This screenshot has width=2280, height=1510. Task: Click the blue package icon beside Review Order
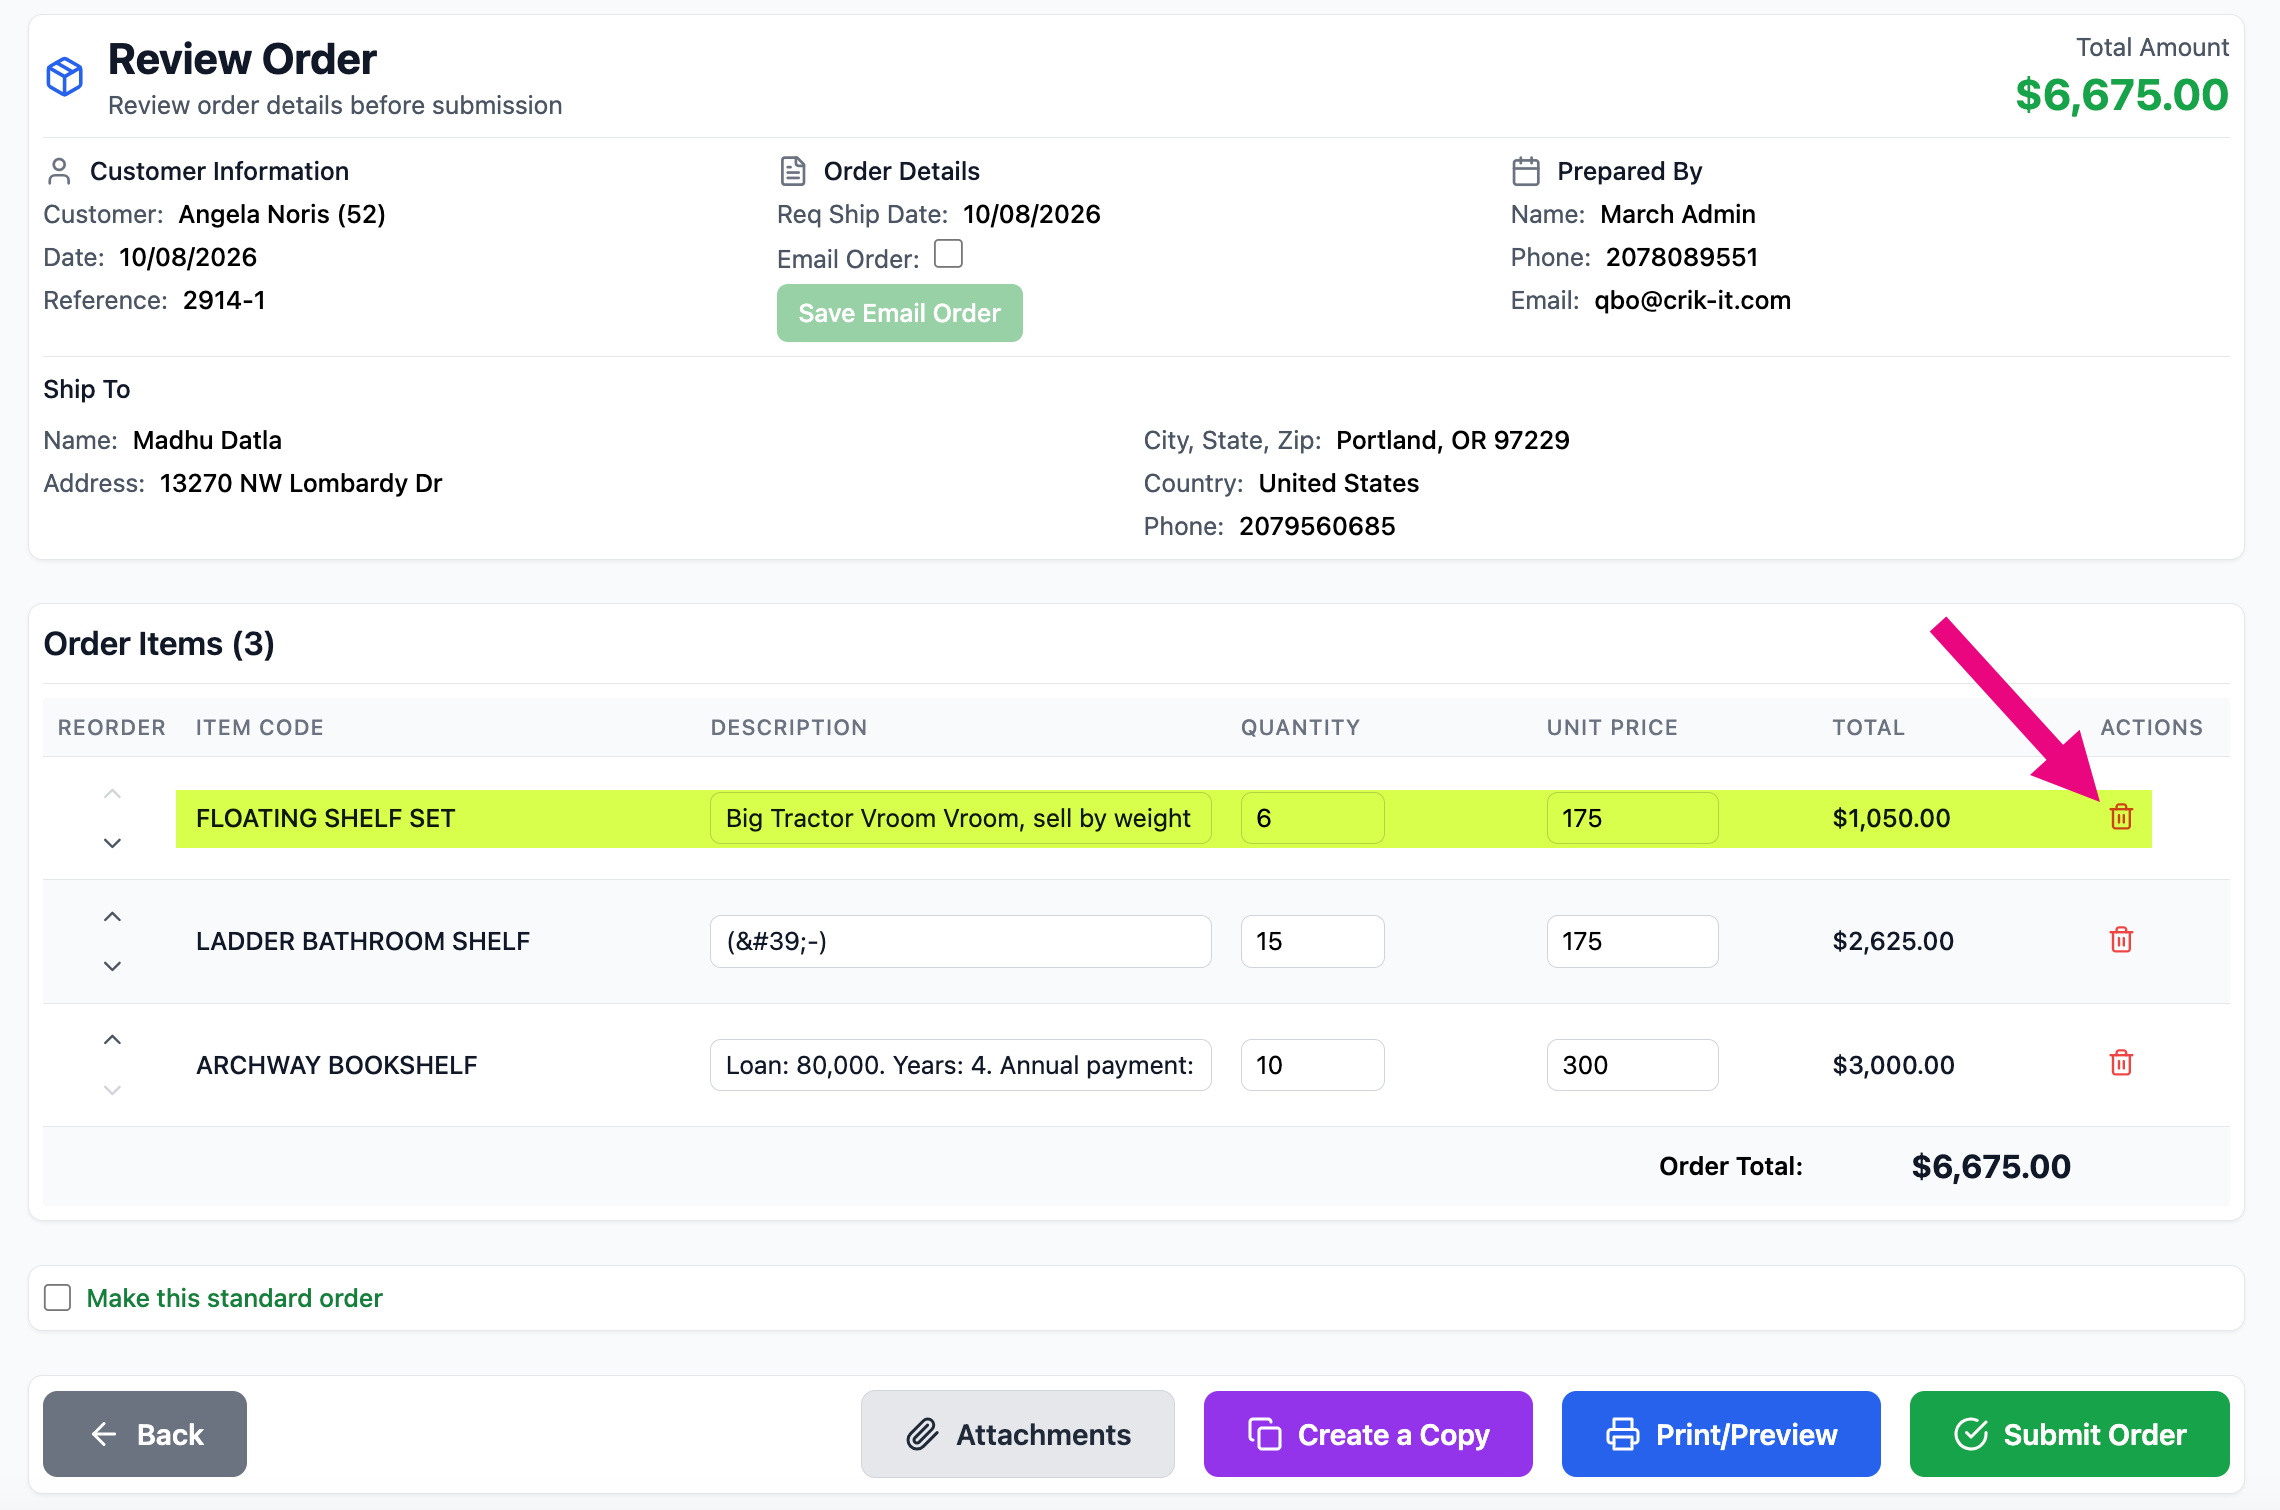click(x=65, y=77)
